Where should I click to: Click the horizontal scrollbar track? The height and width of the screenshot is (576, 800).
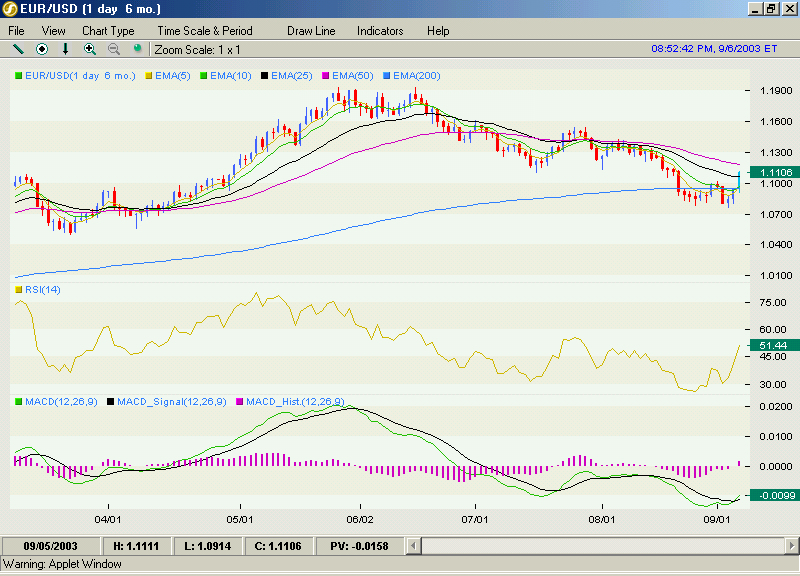[x=603, y=546]
